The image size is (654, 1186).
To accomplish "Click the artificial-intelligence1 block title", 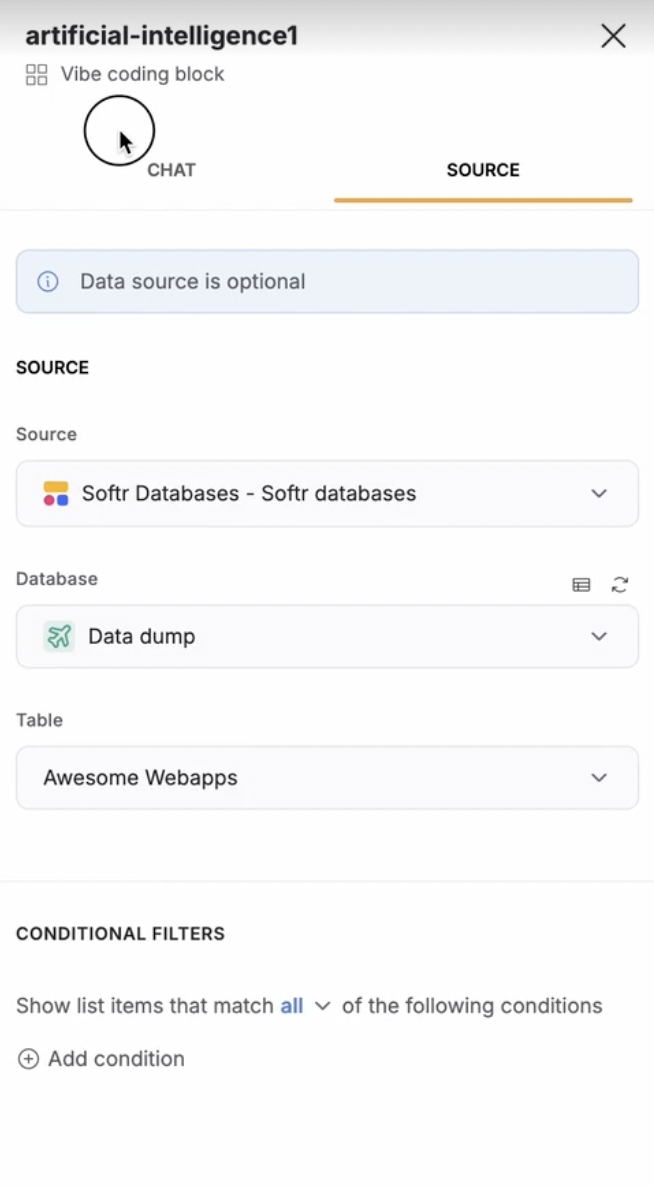I will (162, 36).
